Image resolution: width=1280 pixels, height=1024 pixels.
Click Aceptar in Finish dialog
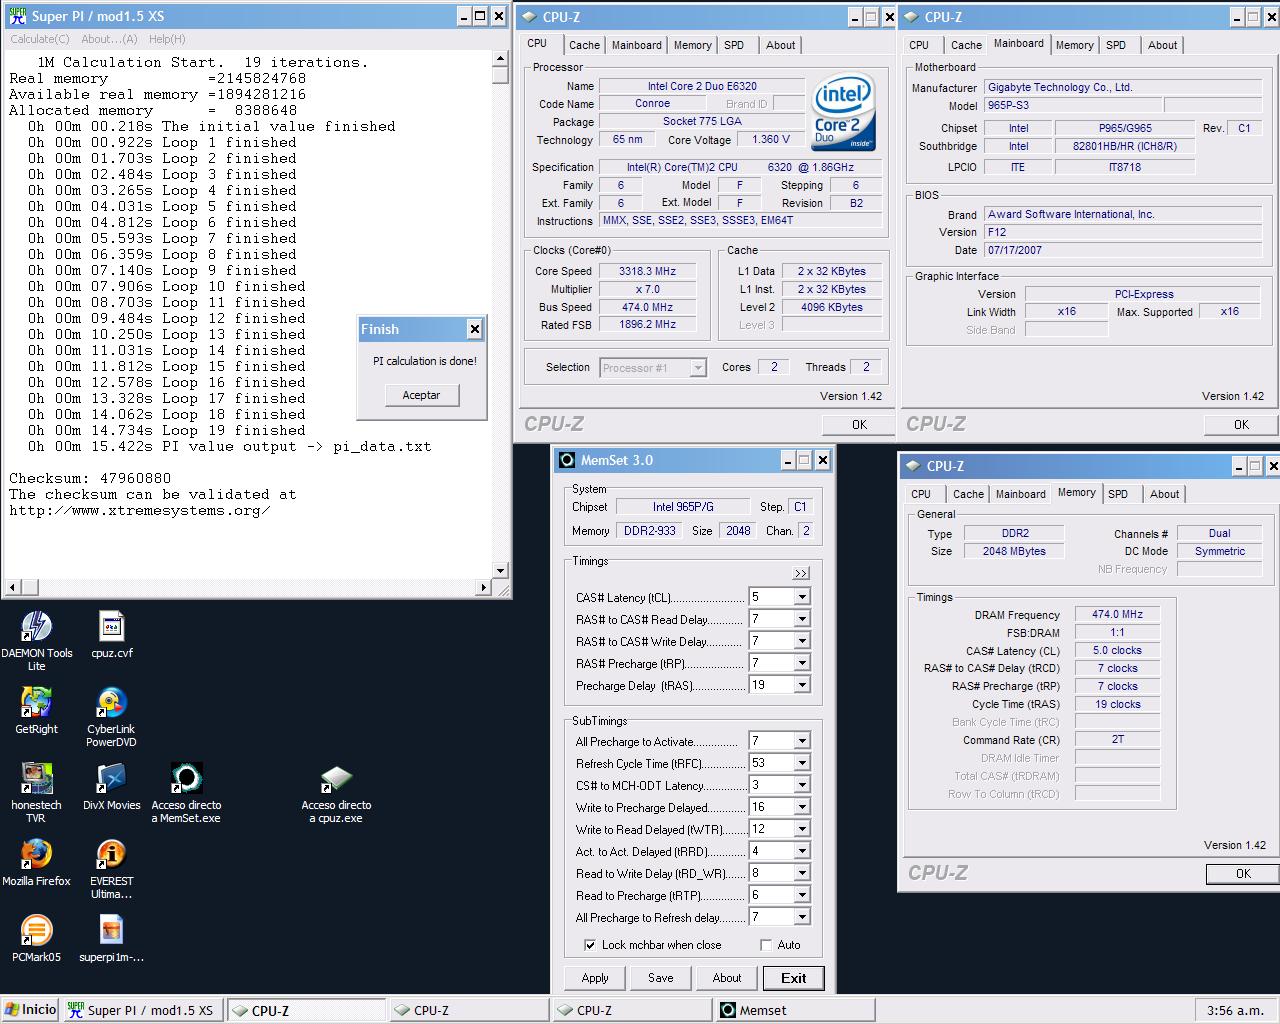[x=421, y=395]
